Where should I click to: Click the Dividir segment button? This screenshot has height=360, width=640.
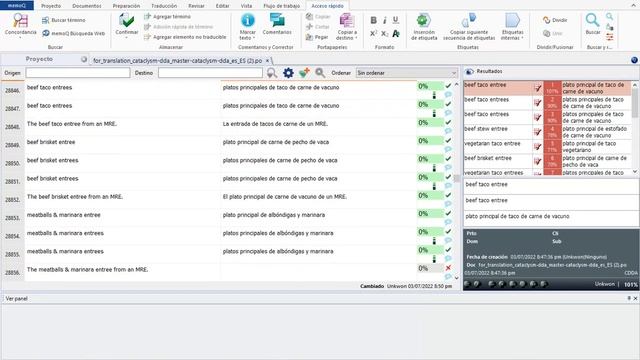pos(555,20)
